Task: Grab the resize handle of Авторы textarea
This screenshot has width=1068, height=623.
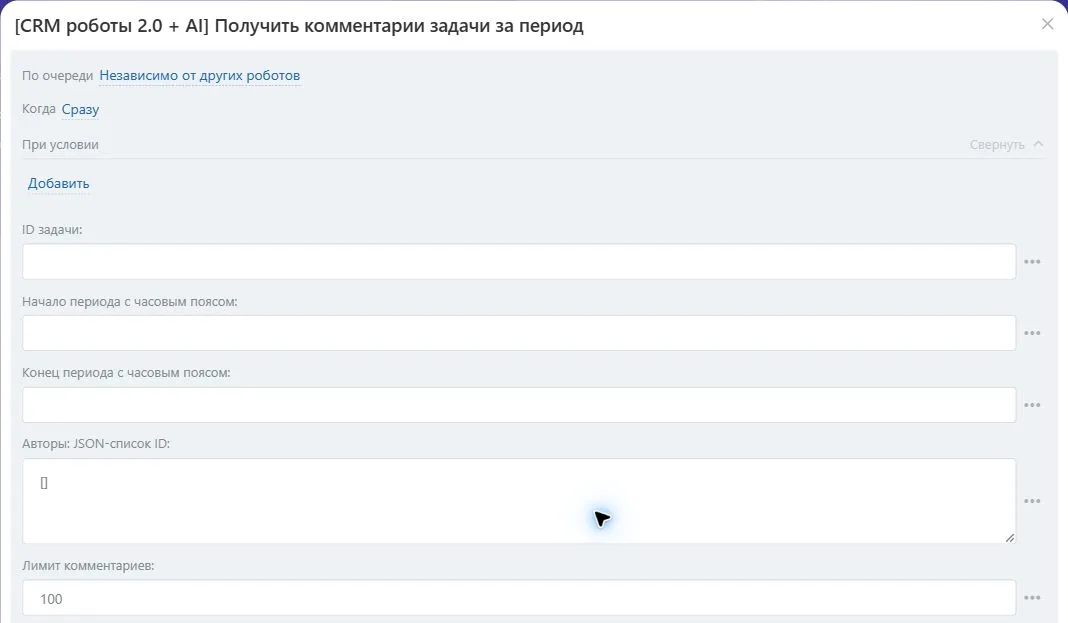Action: [x=1009, y=537]
